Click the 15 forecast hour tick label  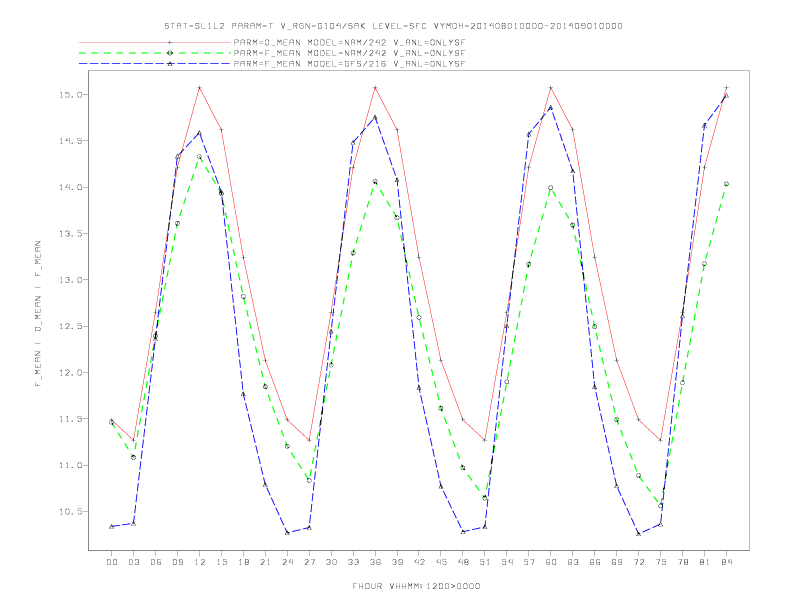point(221,562)
